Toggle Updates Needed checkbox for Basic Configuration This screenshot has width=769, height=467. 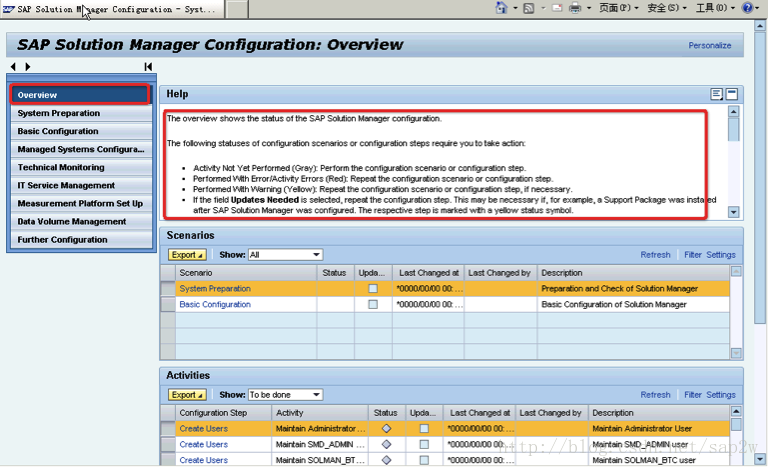coord(373,304)
